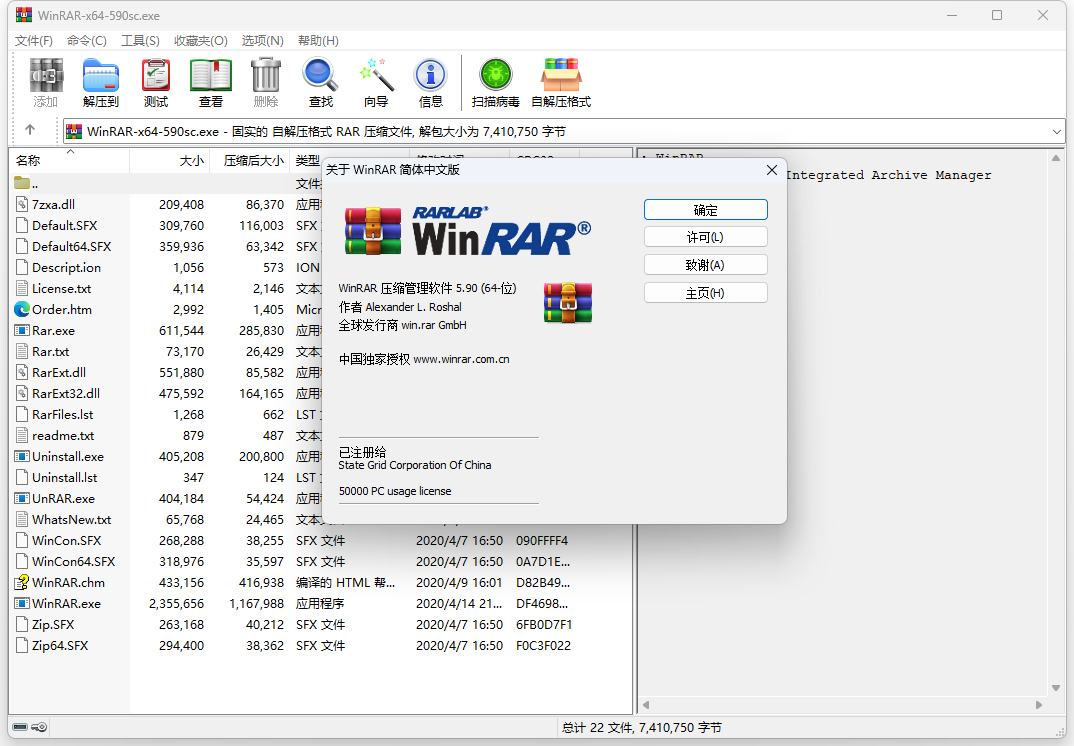Click the 主页(H) home page button
This screenshot has height=746, width=1074.
click(705, 293)
